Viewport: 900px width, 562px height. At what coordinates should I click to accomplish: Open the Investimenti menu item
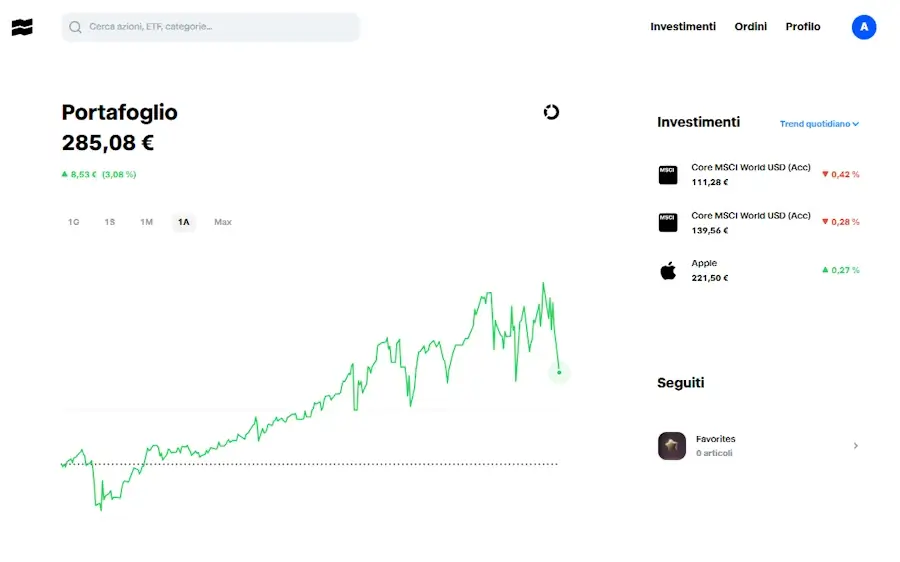[683, 27]
